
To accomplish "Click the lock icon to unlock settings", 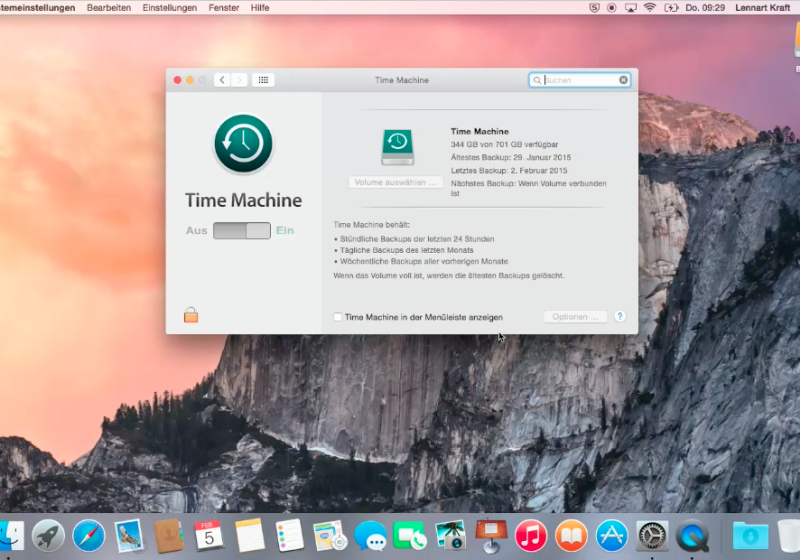I will 191,315.
